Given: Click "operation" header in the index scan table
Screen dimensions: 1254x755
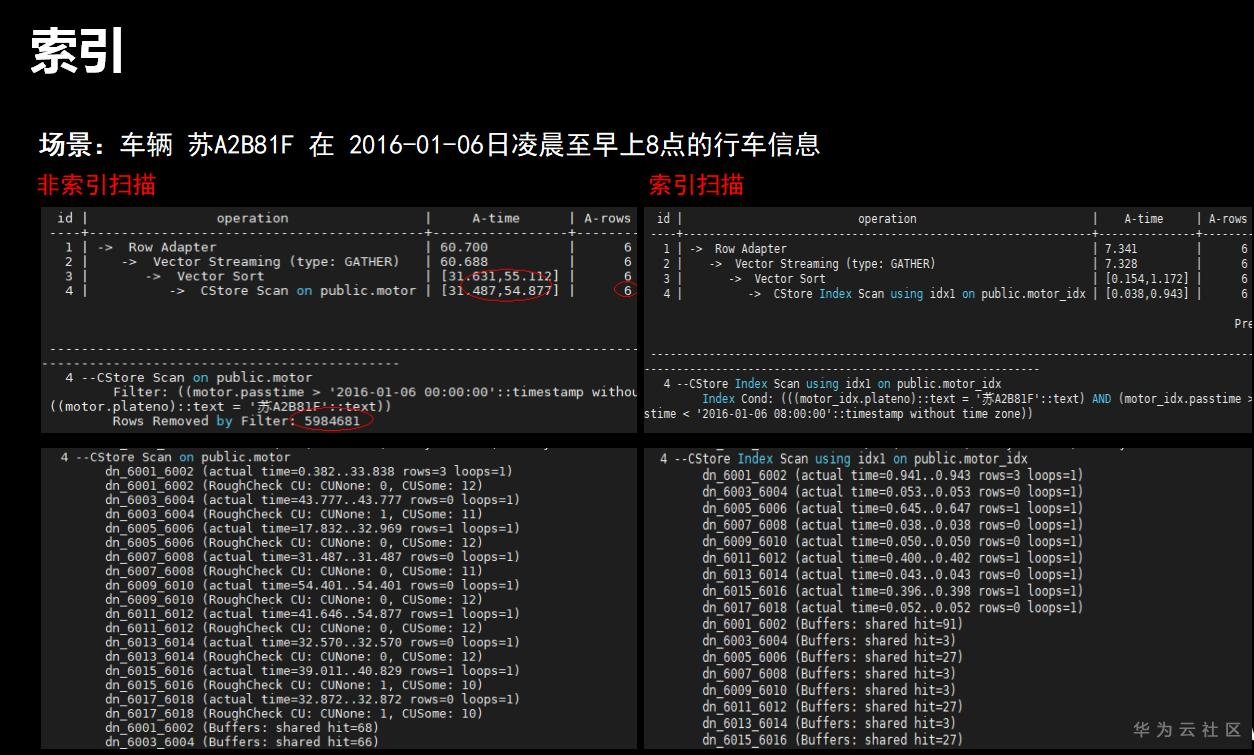Looking at the screenshot, I should [x=887, y=219].
